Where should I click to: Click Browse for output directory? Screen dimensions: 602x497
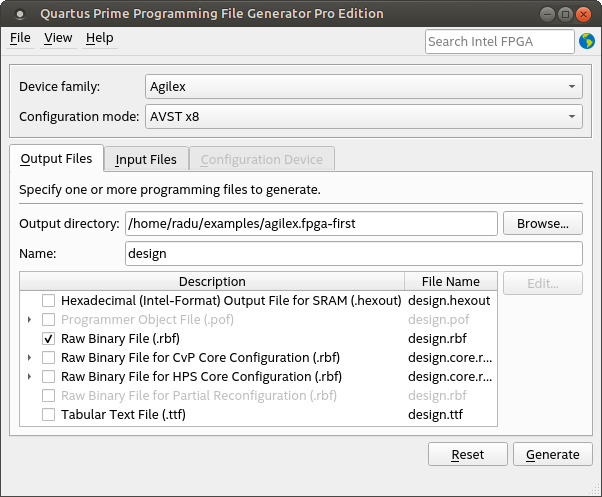click(x=542, y=224)
